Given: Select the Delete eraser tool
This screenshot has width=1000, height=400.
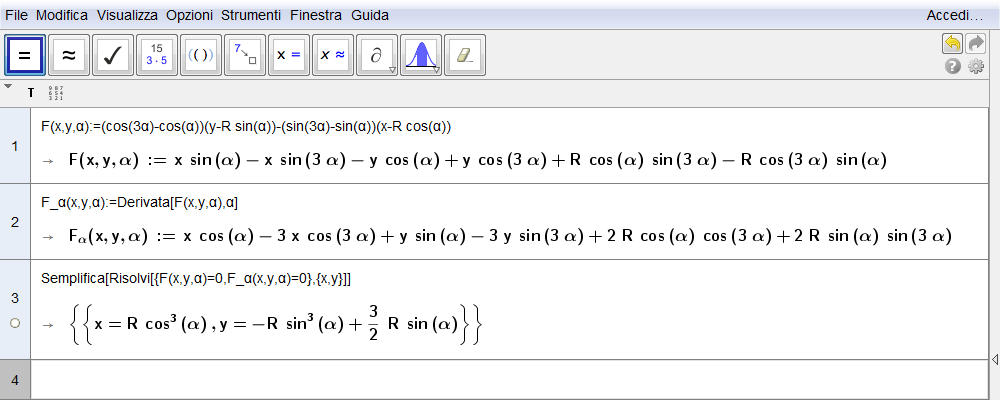Looking at the screenshot, I should pos(465,56).
